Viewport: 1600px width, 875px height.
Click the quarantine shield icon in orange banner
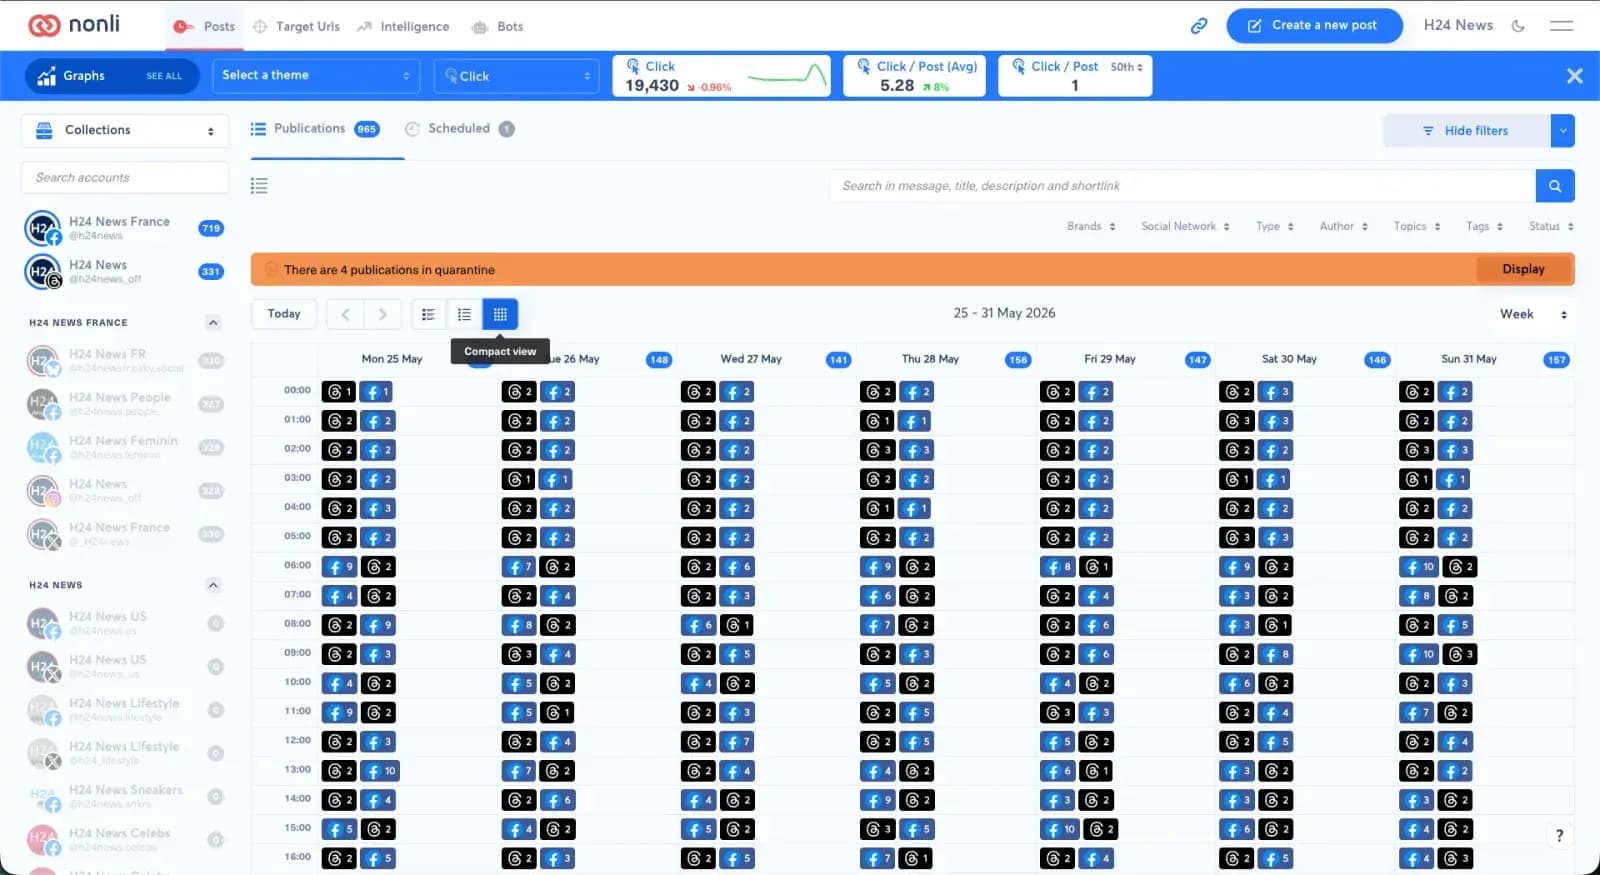[x=271, y=270]
